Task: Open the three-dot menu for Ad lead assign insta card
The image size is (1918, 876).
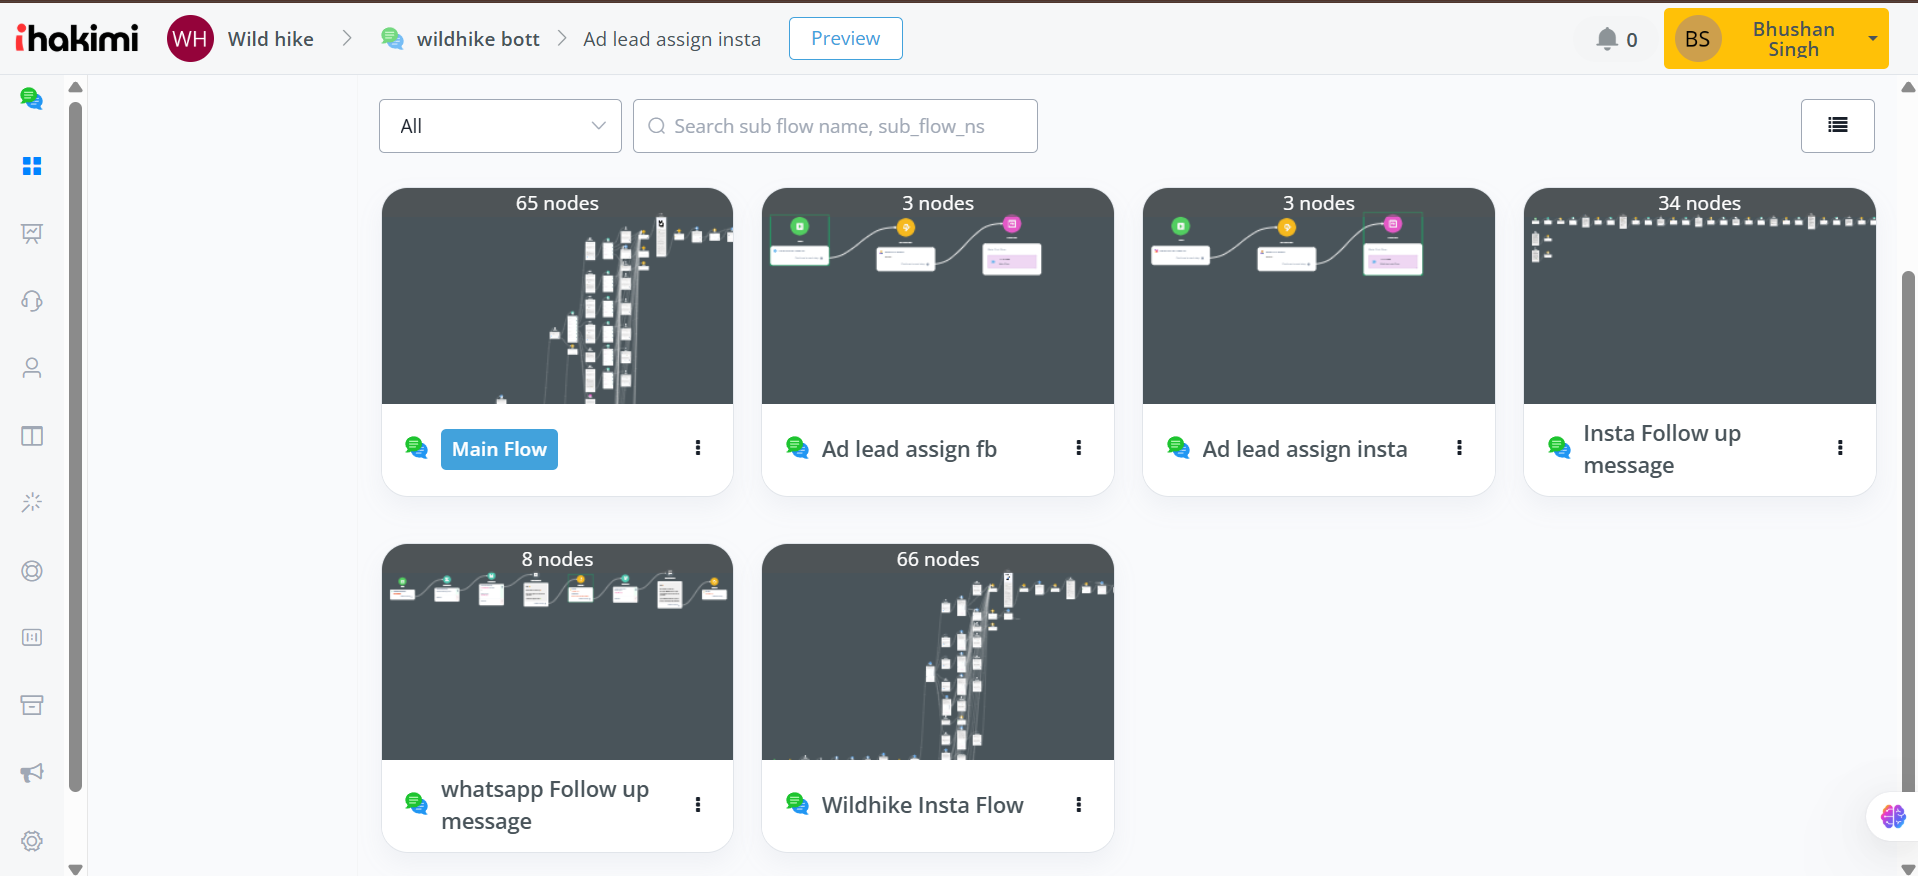Action: (x=1460, y=448)
